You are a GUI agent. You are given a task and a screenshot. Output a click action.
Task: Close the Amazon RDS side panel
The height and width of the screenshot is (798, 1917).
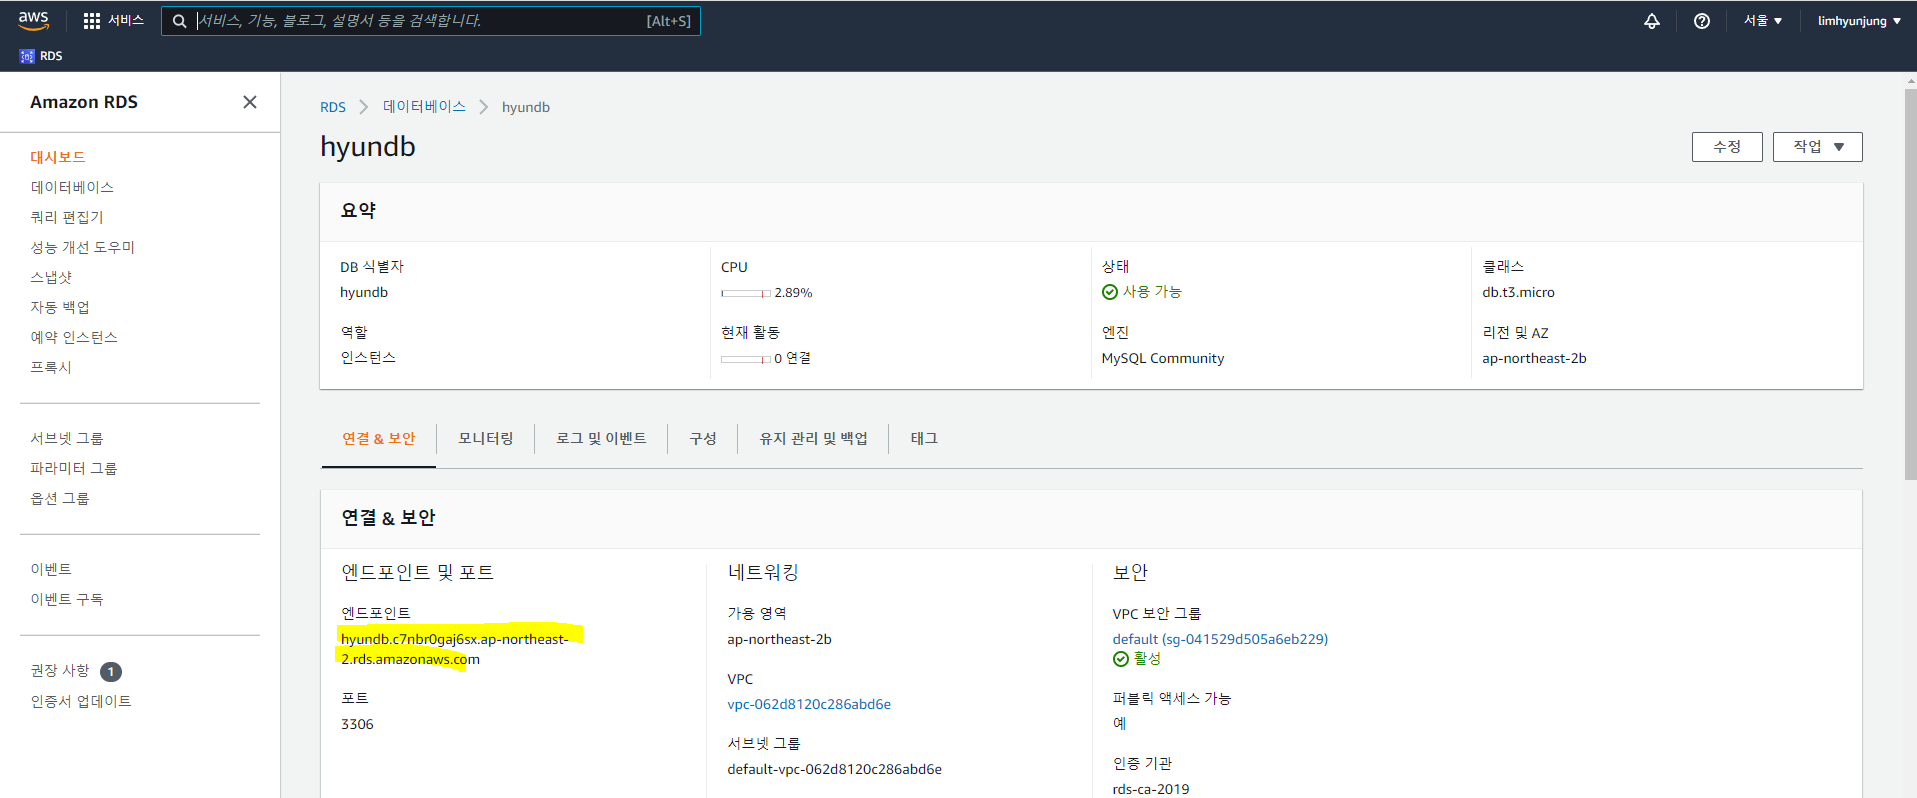(250, 102)
